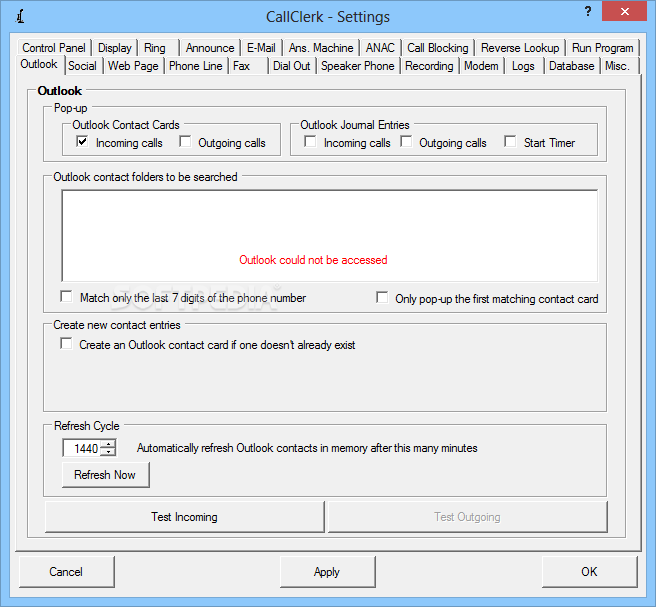Switch to the Display tab

115,48
